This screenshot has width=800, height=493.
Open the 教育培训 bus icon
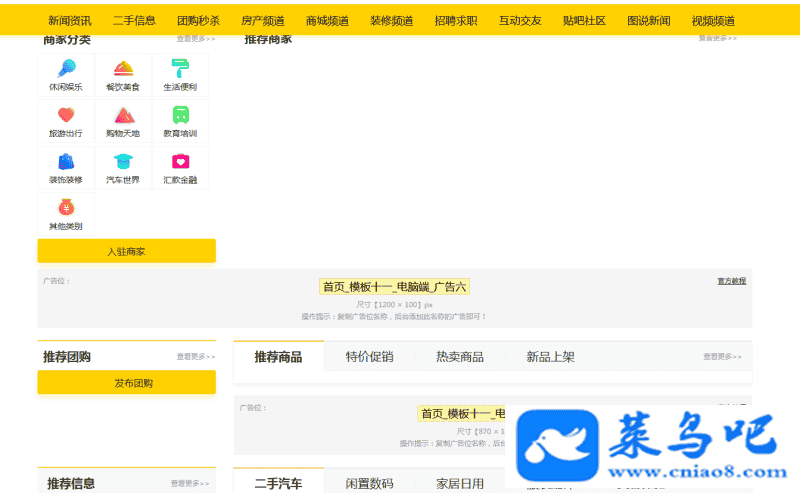tap(180, 115)
